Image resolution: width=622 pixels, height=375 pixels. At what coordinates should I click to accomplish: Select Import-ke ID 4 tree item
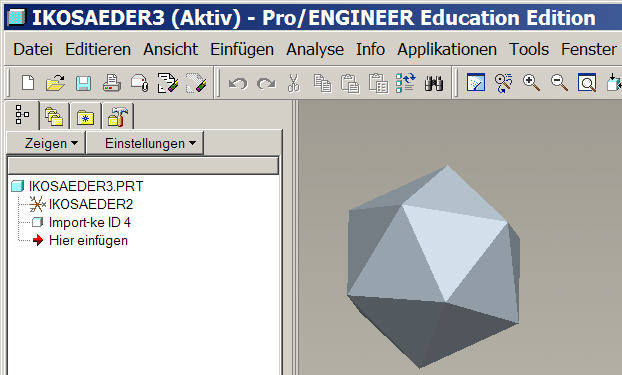90,222
